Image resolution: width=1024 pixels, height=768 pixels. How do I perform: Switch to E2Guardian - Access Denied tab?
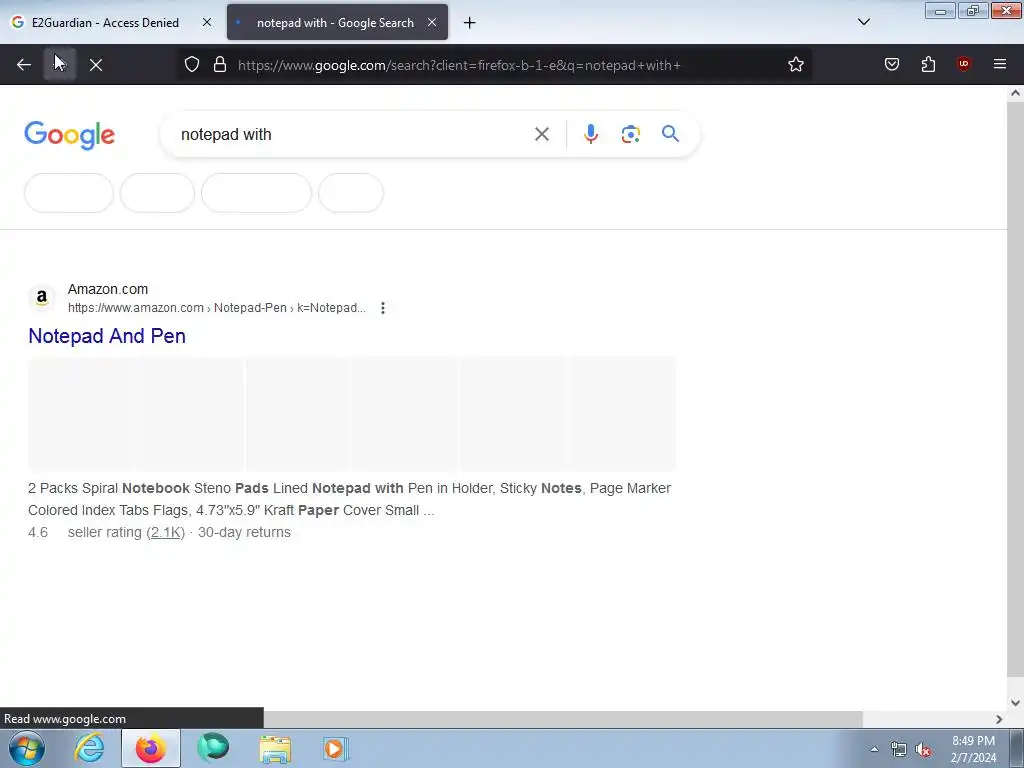[x=105, y=22]
